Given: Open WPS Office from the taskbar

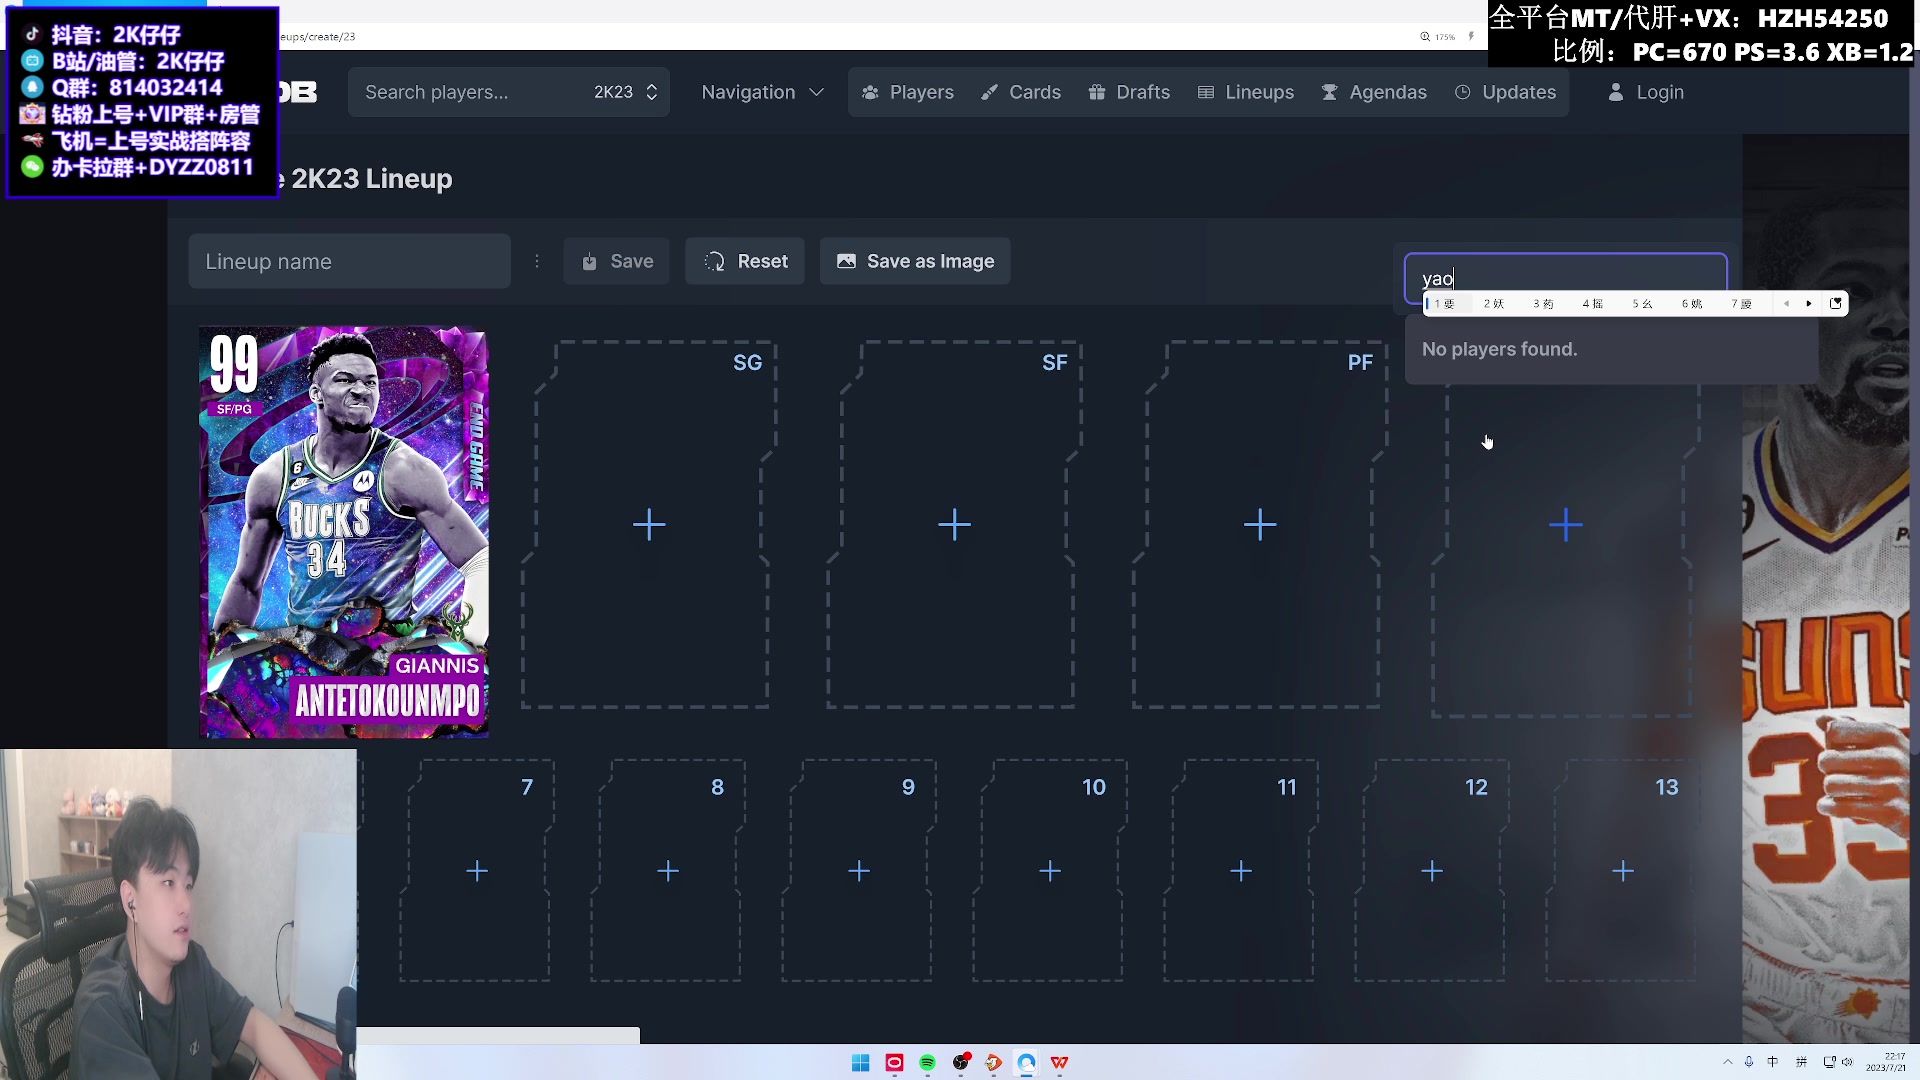Looking at the screenshot, I should click(1060, 1063).
